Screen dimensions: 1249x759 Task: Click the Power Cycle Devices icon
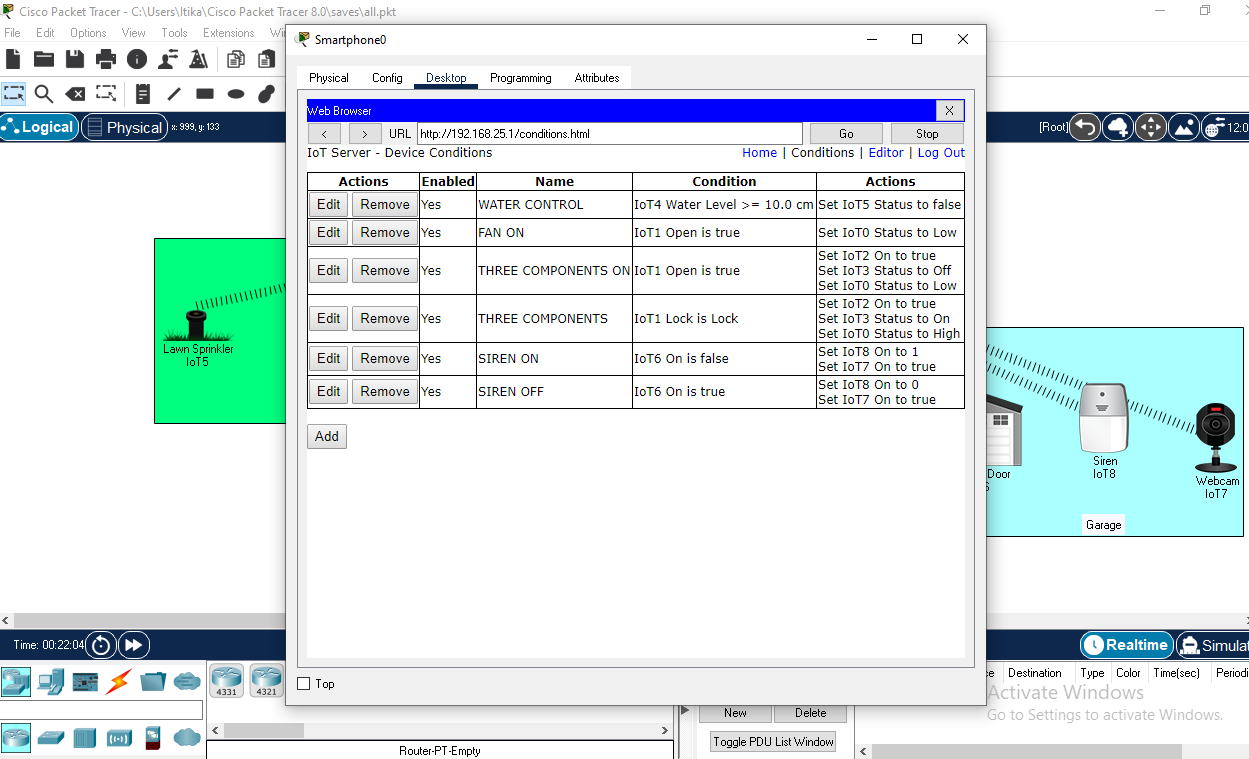101,645
